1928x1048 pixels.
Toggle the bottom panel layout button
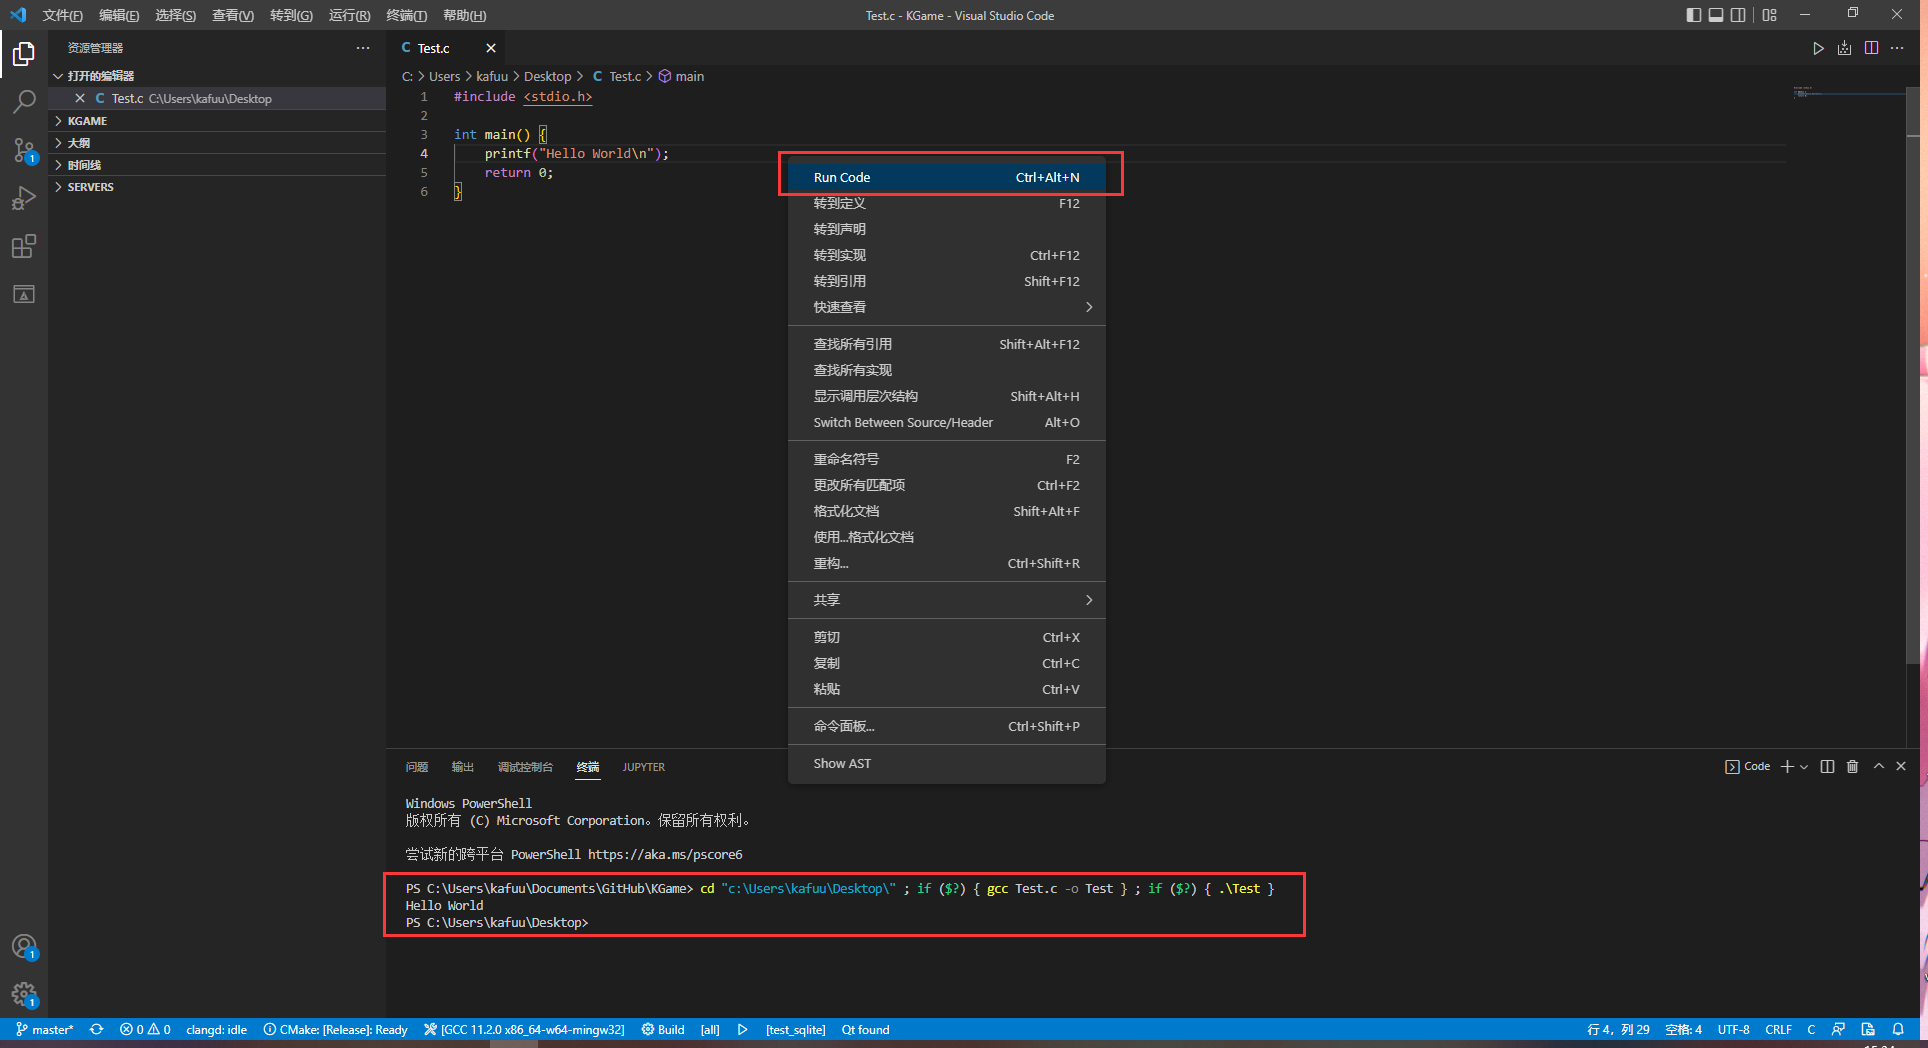[1716, 15]
